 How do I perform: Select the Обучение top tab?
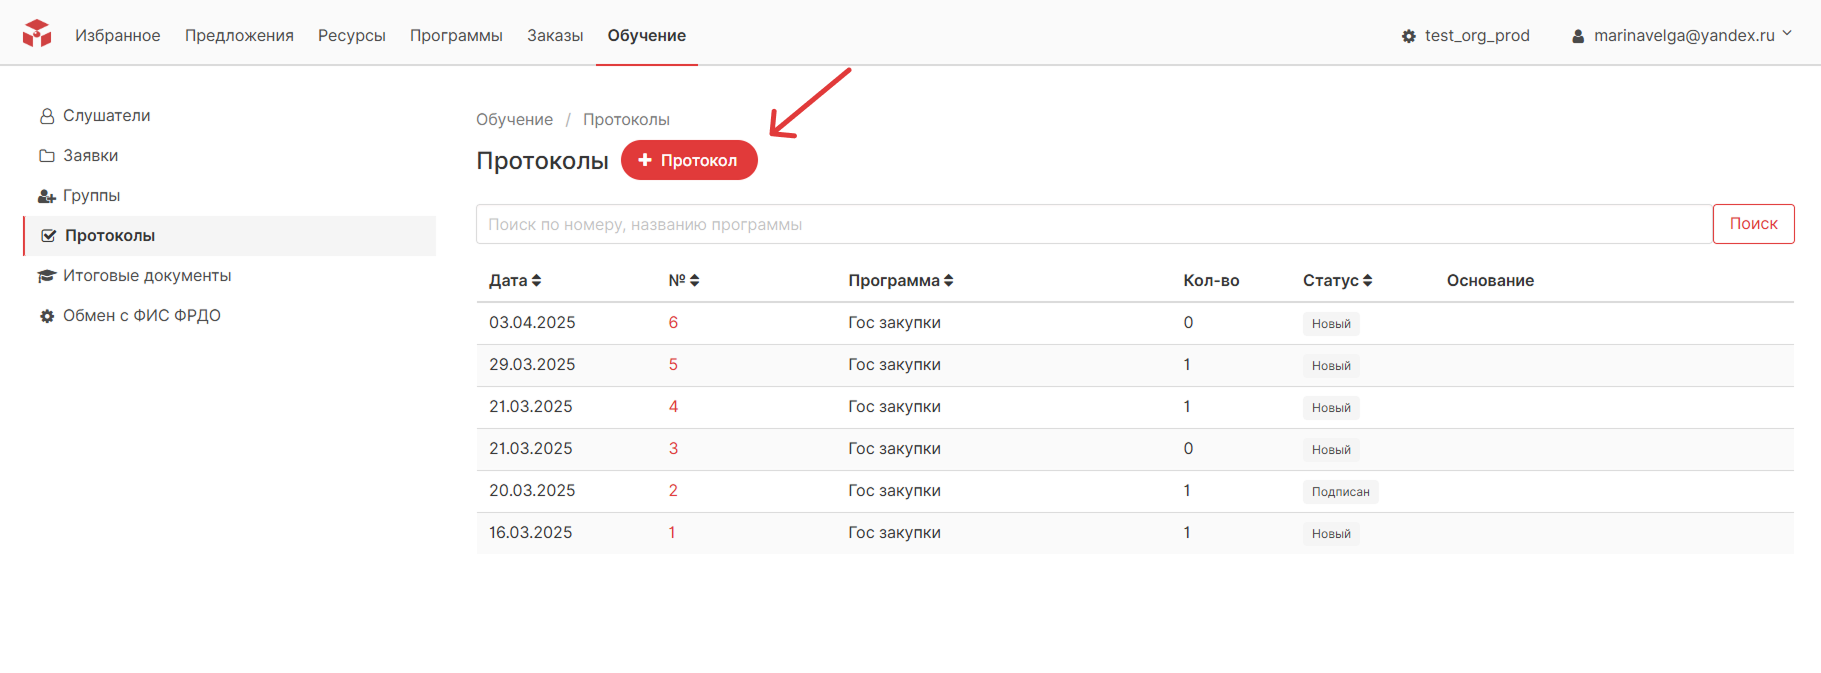[647, 35]
